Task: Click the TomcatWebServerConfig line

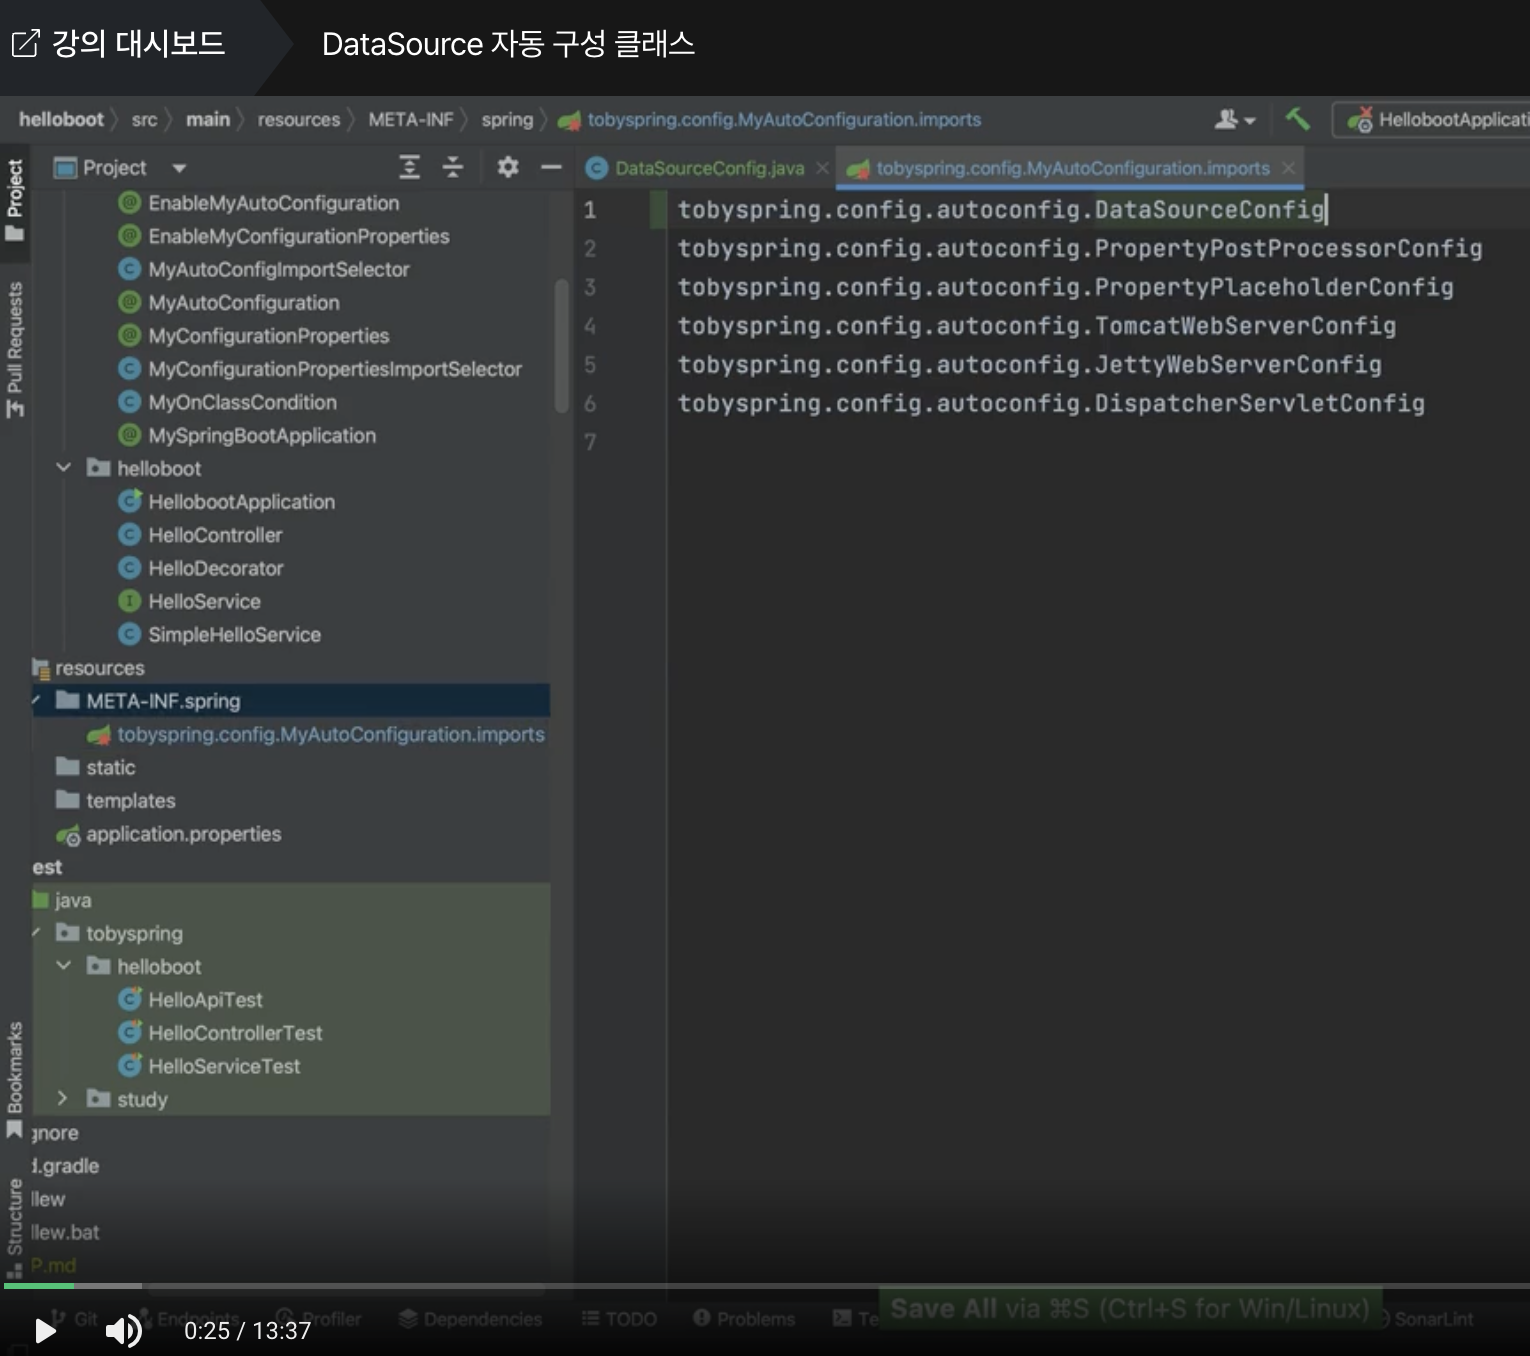Action: click(1037, 326)
